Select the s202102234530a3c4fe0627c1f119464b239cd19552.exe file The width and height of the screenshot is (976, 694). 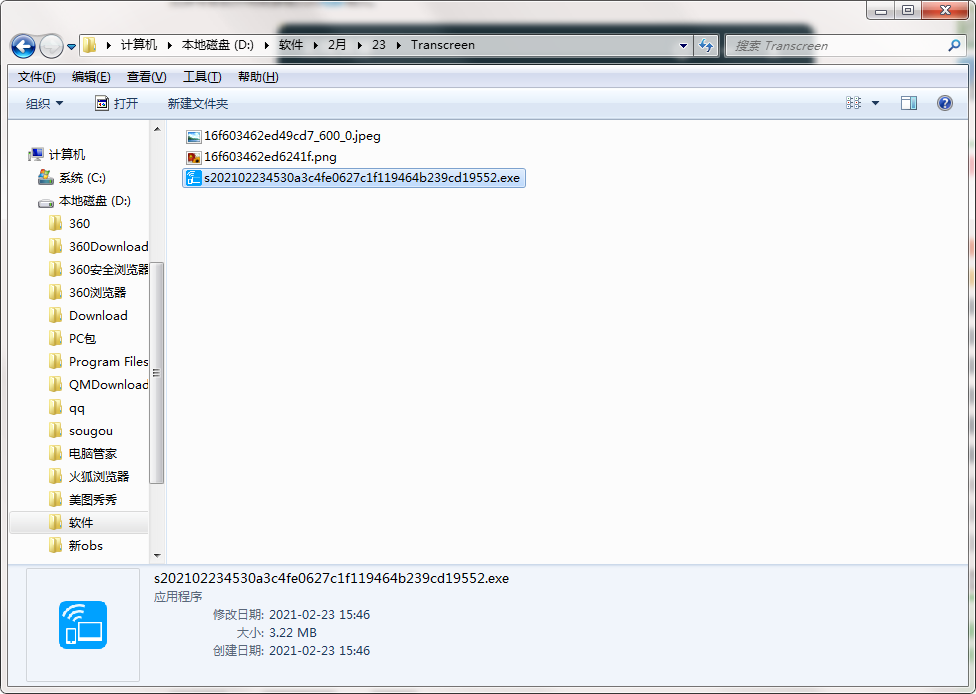pyautogui.click(x=354, y=178)
